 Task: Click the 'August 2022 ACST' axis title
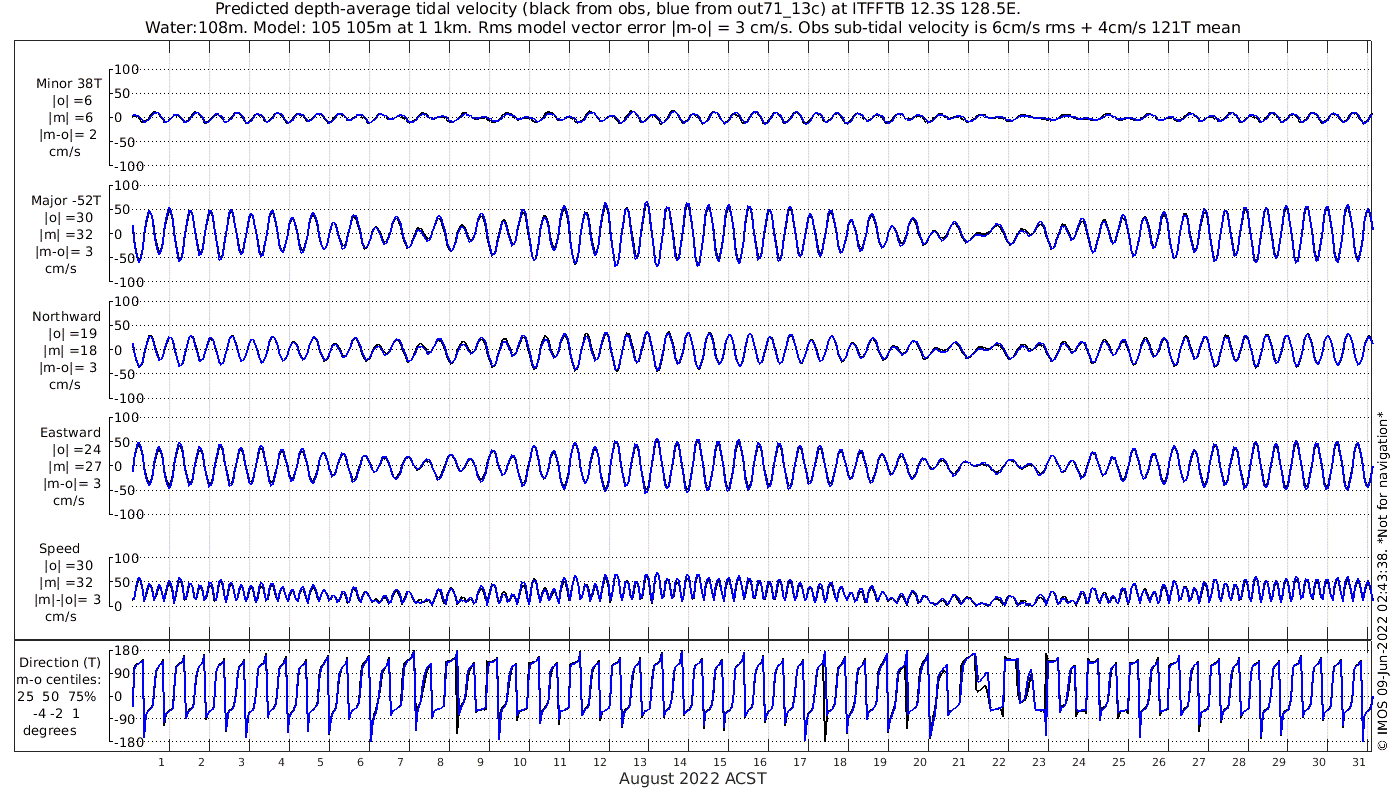point(692,778)
